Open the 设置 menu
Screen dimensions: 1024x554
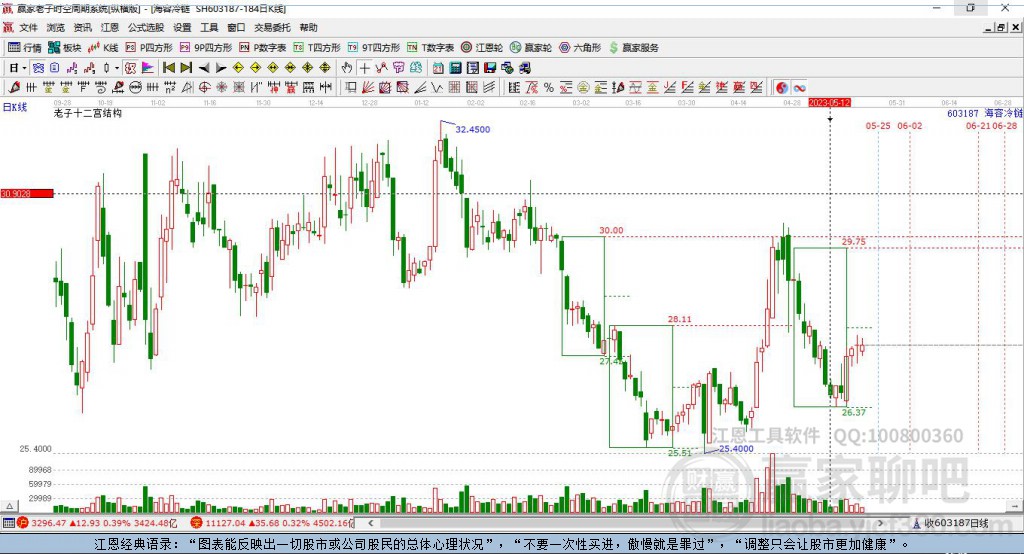[182, 27]
